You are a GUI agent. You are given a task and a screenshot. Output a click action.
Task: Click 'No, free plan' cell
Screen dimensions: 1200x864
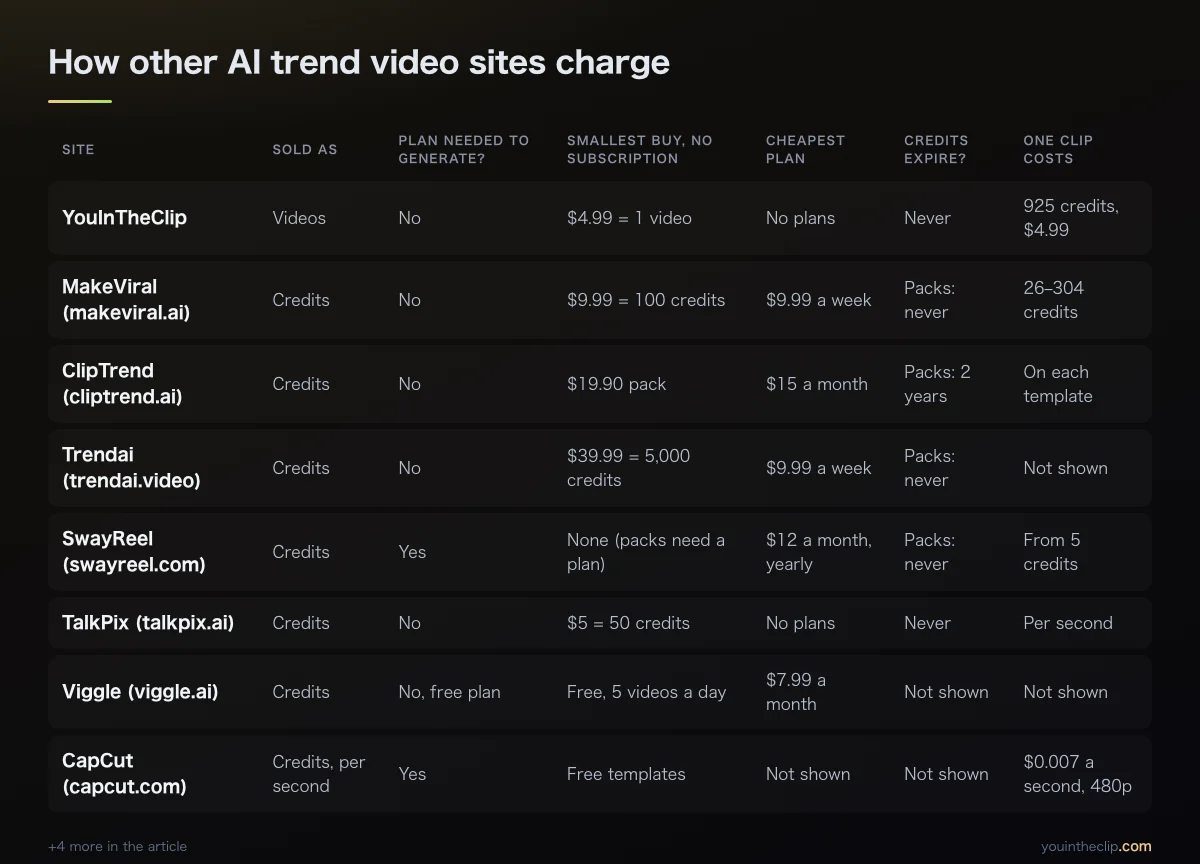click(449, 691)
